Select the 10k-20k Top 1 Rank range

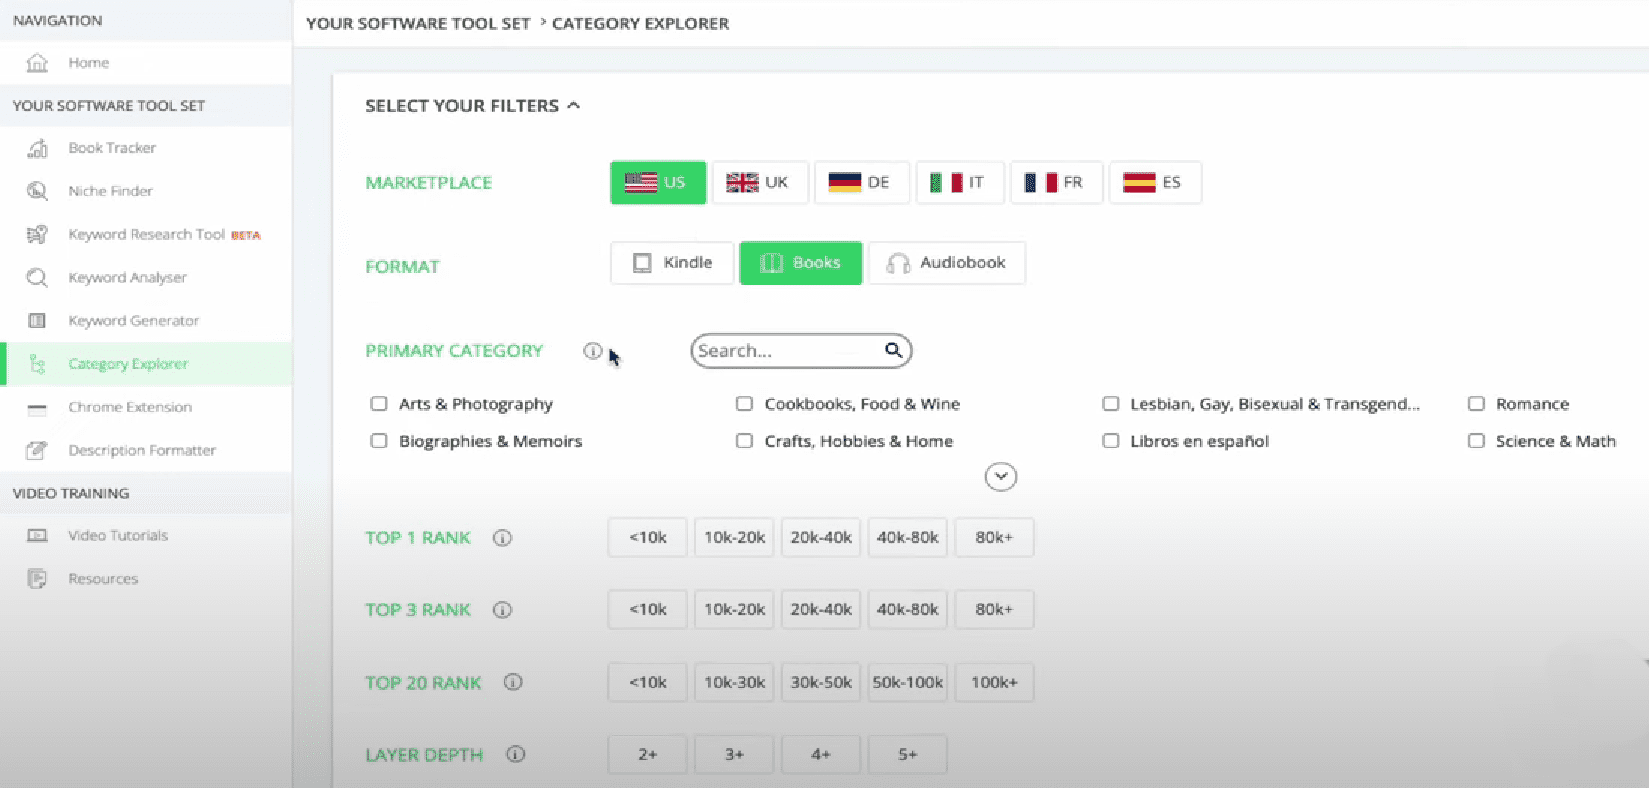pos(734,538)
